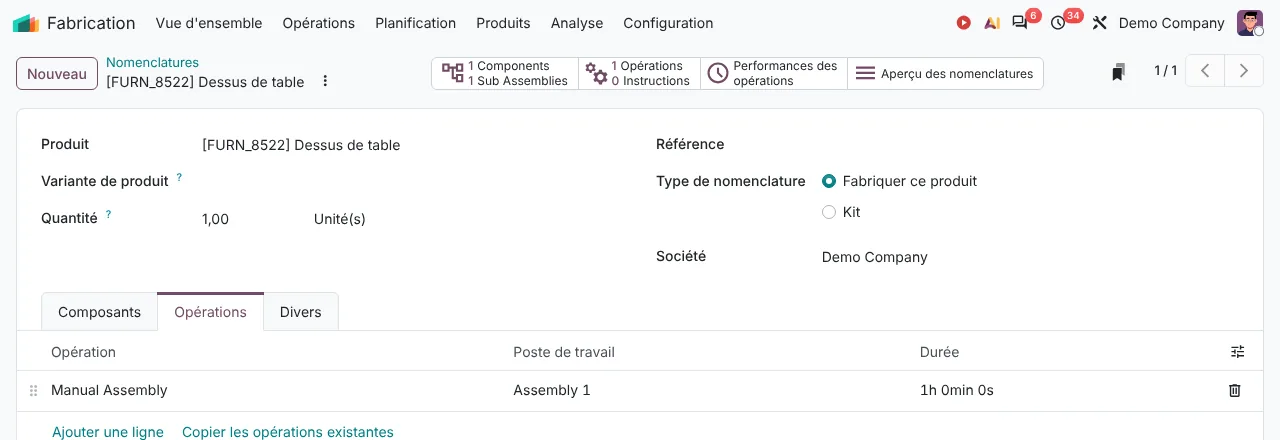
Task: Open the Vue d'ensemble menu
Action: [x=209, y=23]
